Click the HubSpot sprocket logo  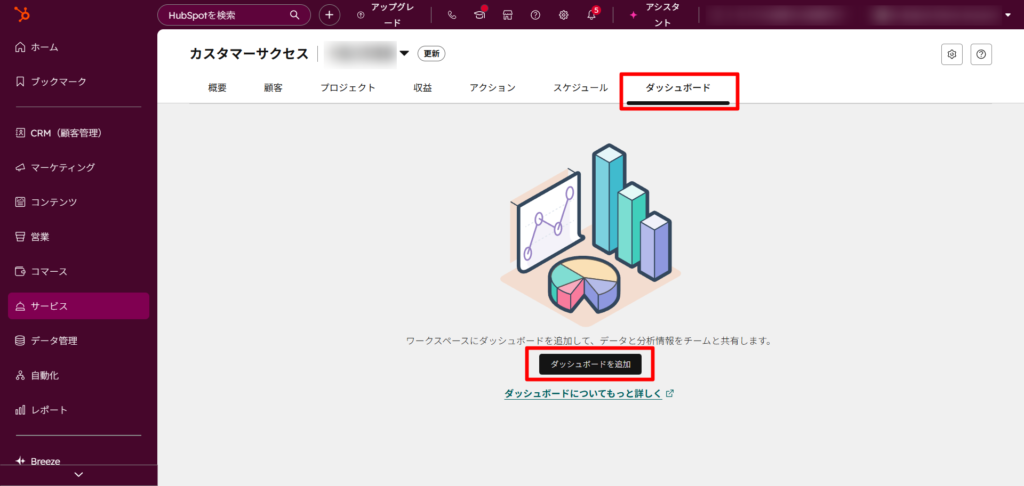[21, 14]
